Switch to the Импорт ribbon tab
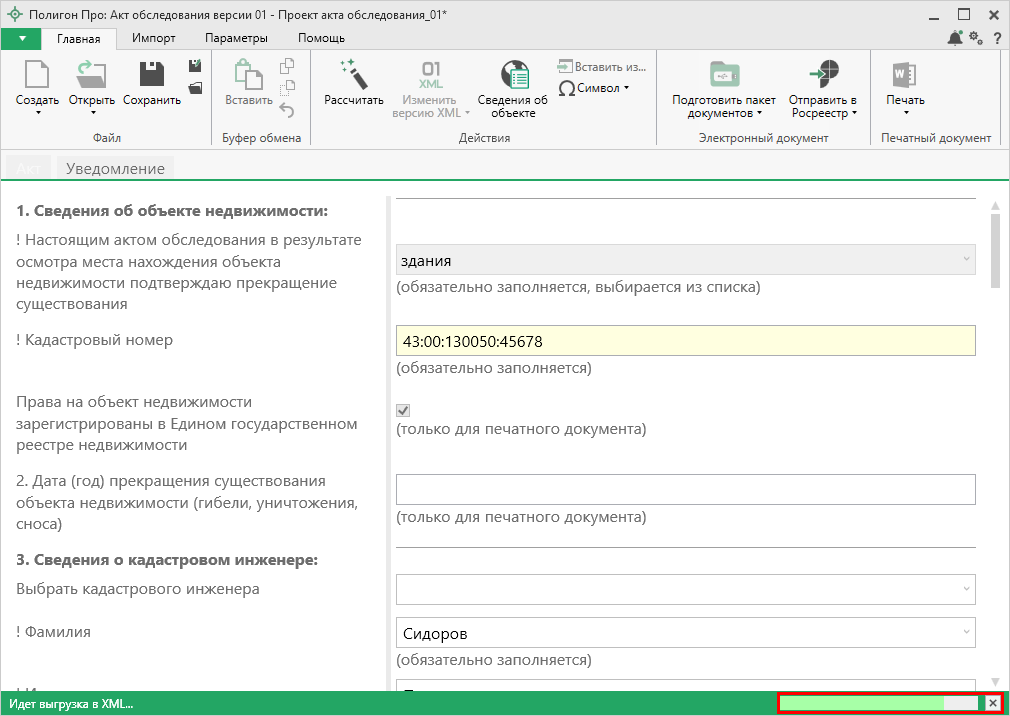The width and height of the screenshot is (1010, 716). (153, 38)
